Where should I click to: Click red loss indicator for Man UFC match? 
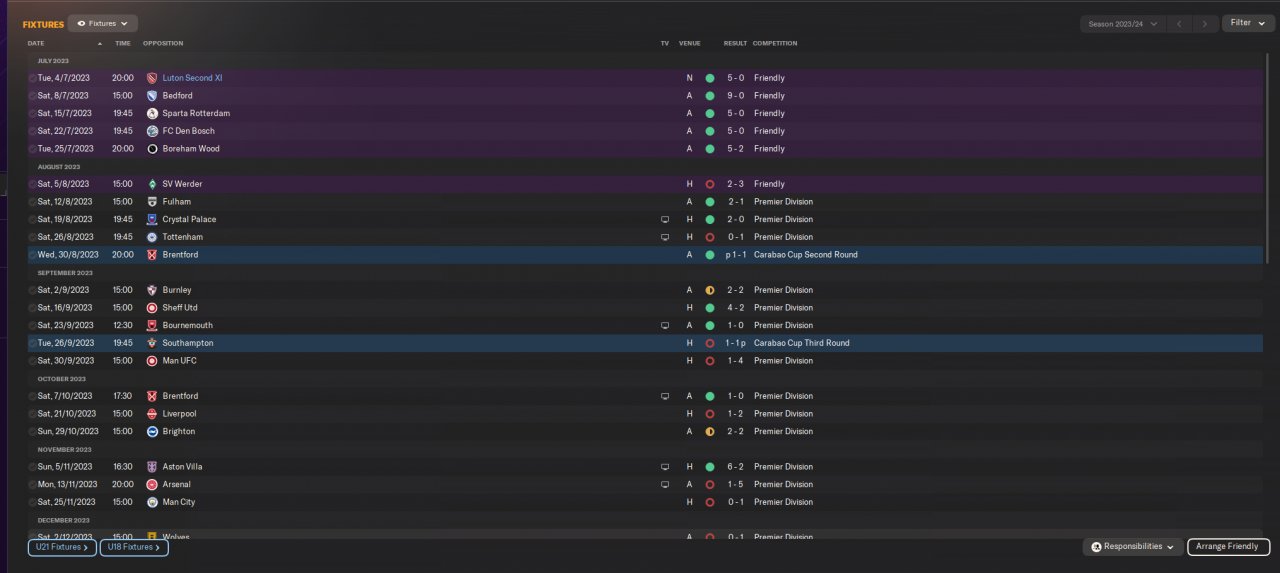coord(709,361)
